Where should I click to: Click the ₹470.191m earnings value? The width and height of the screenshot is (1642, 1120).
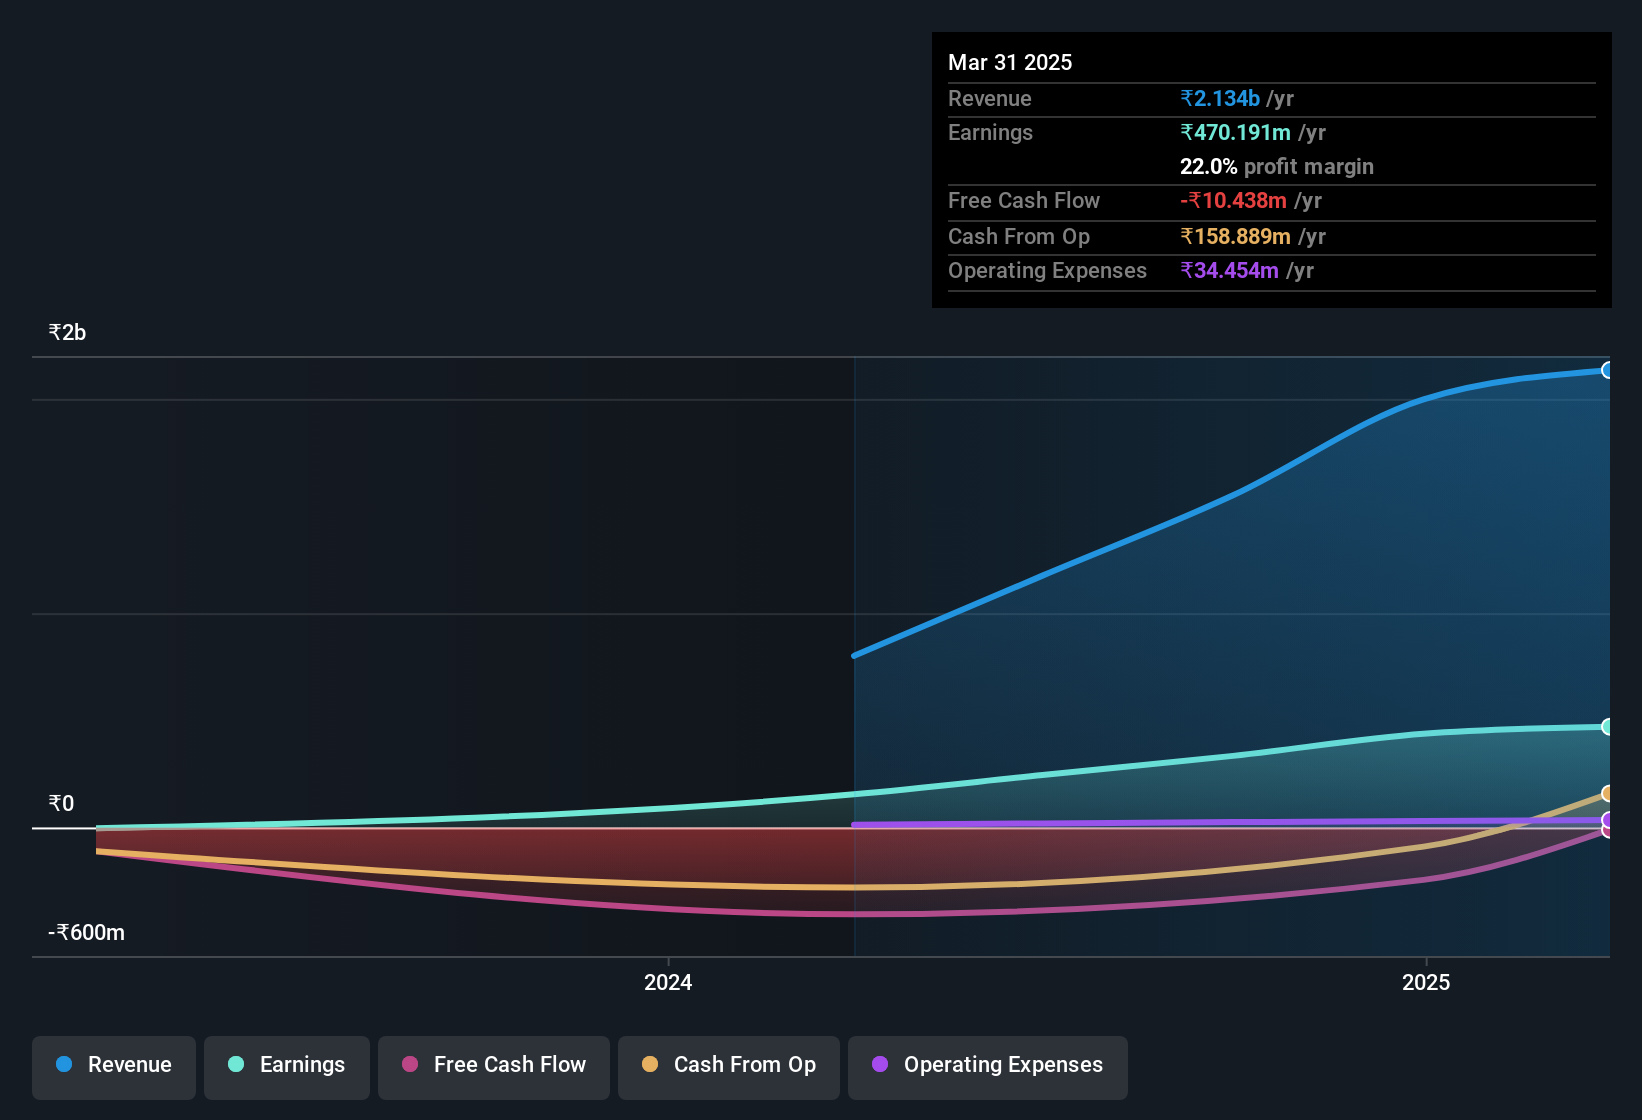(x=1235, y=133)
